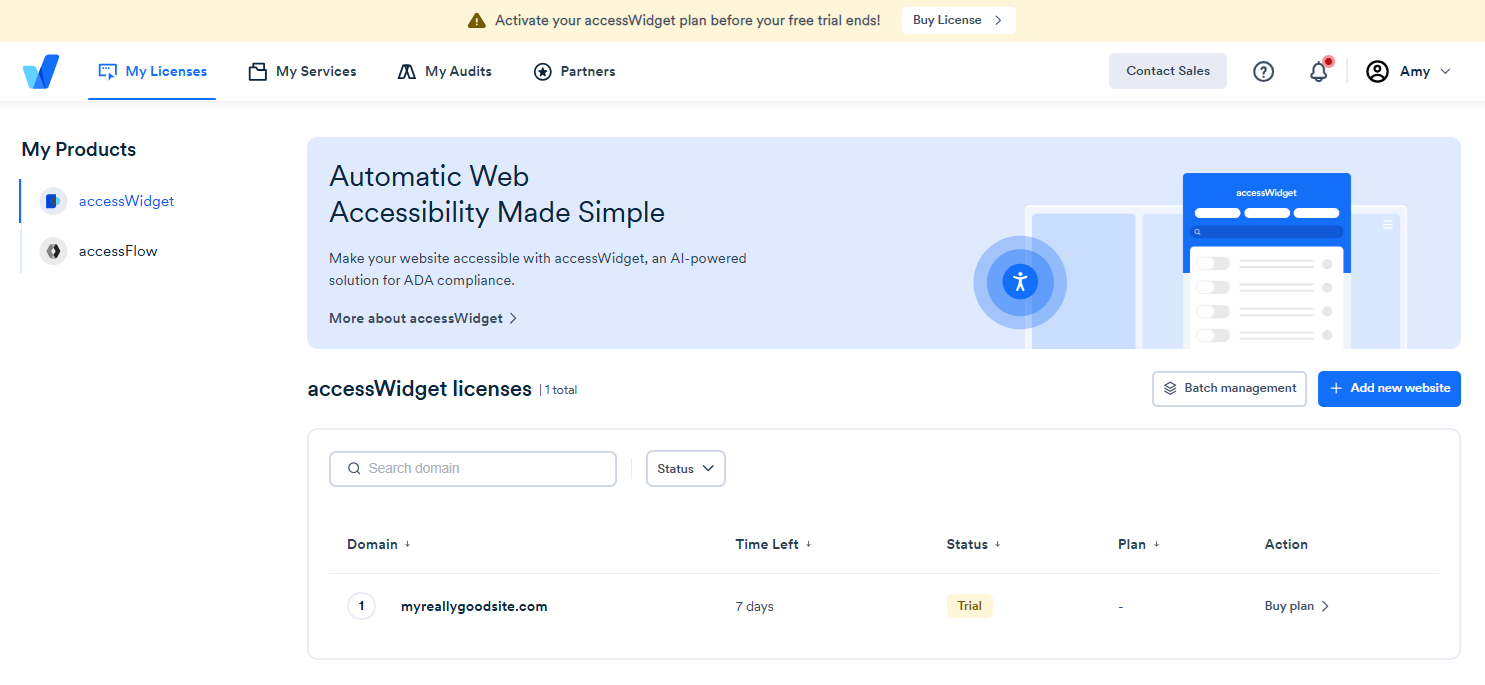Click the accessiBe logo icon
Image resolution: width=1485 pixels, height=685 pixels.
coord(41,72)
